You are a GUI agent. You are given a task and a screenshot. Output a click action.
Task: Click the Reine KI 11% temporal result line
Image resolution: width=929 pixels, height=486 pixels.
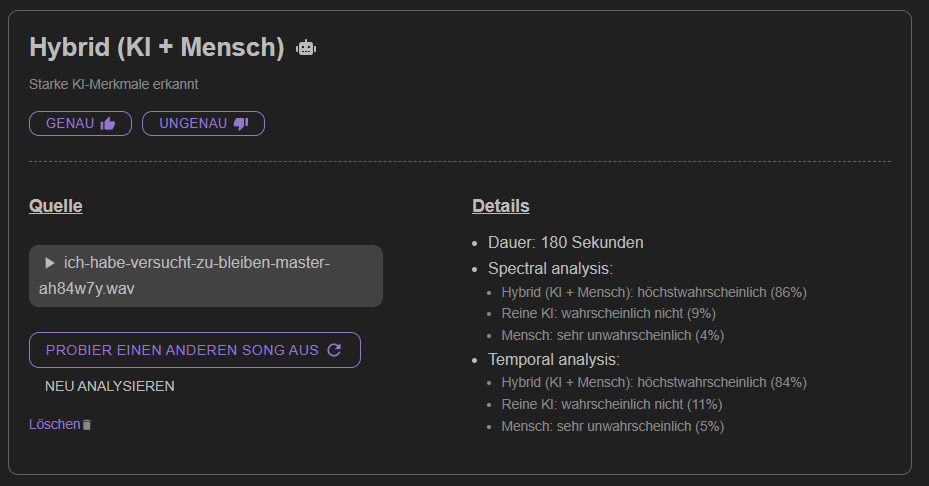click(x=612, y=404)
